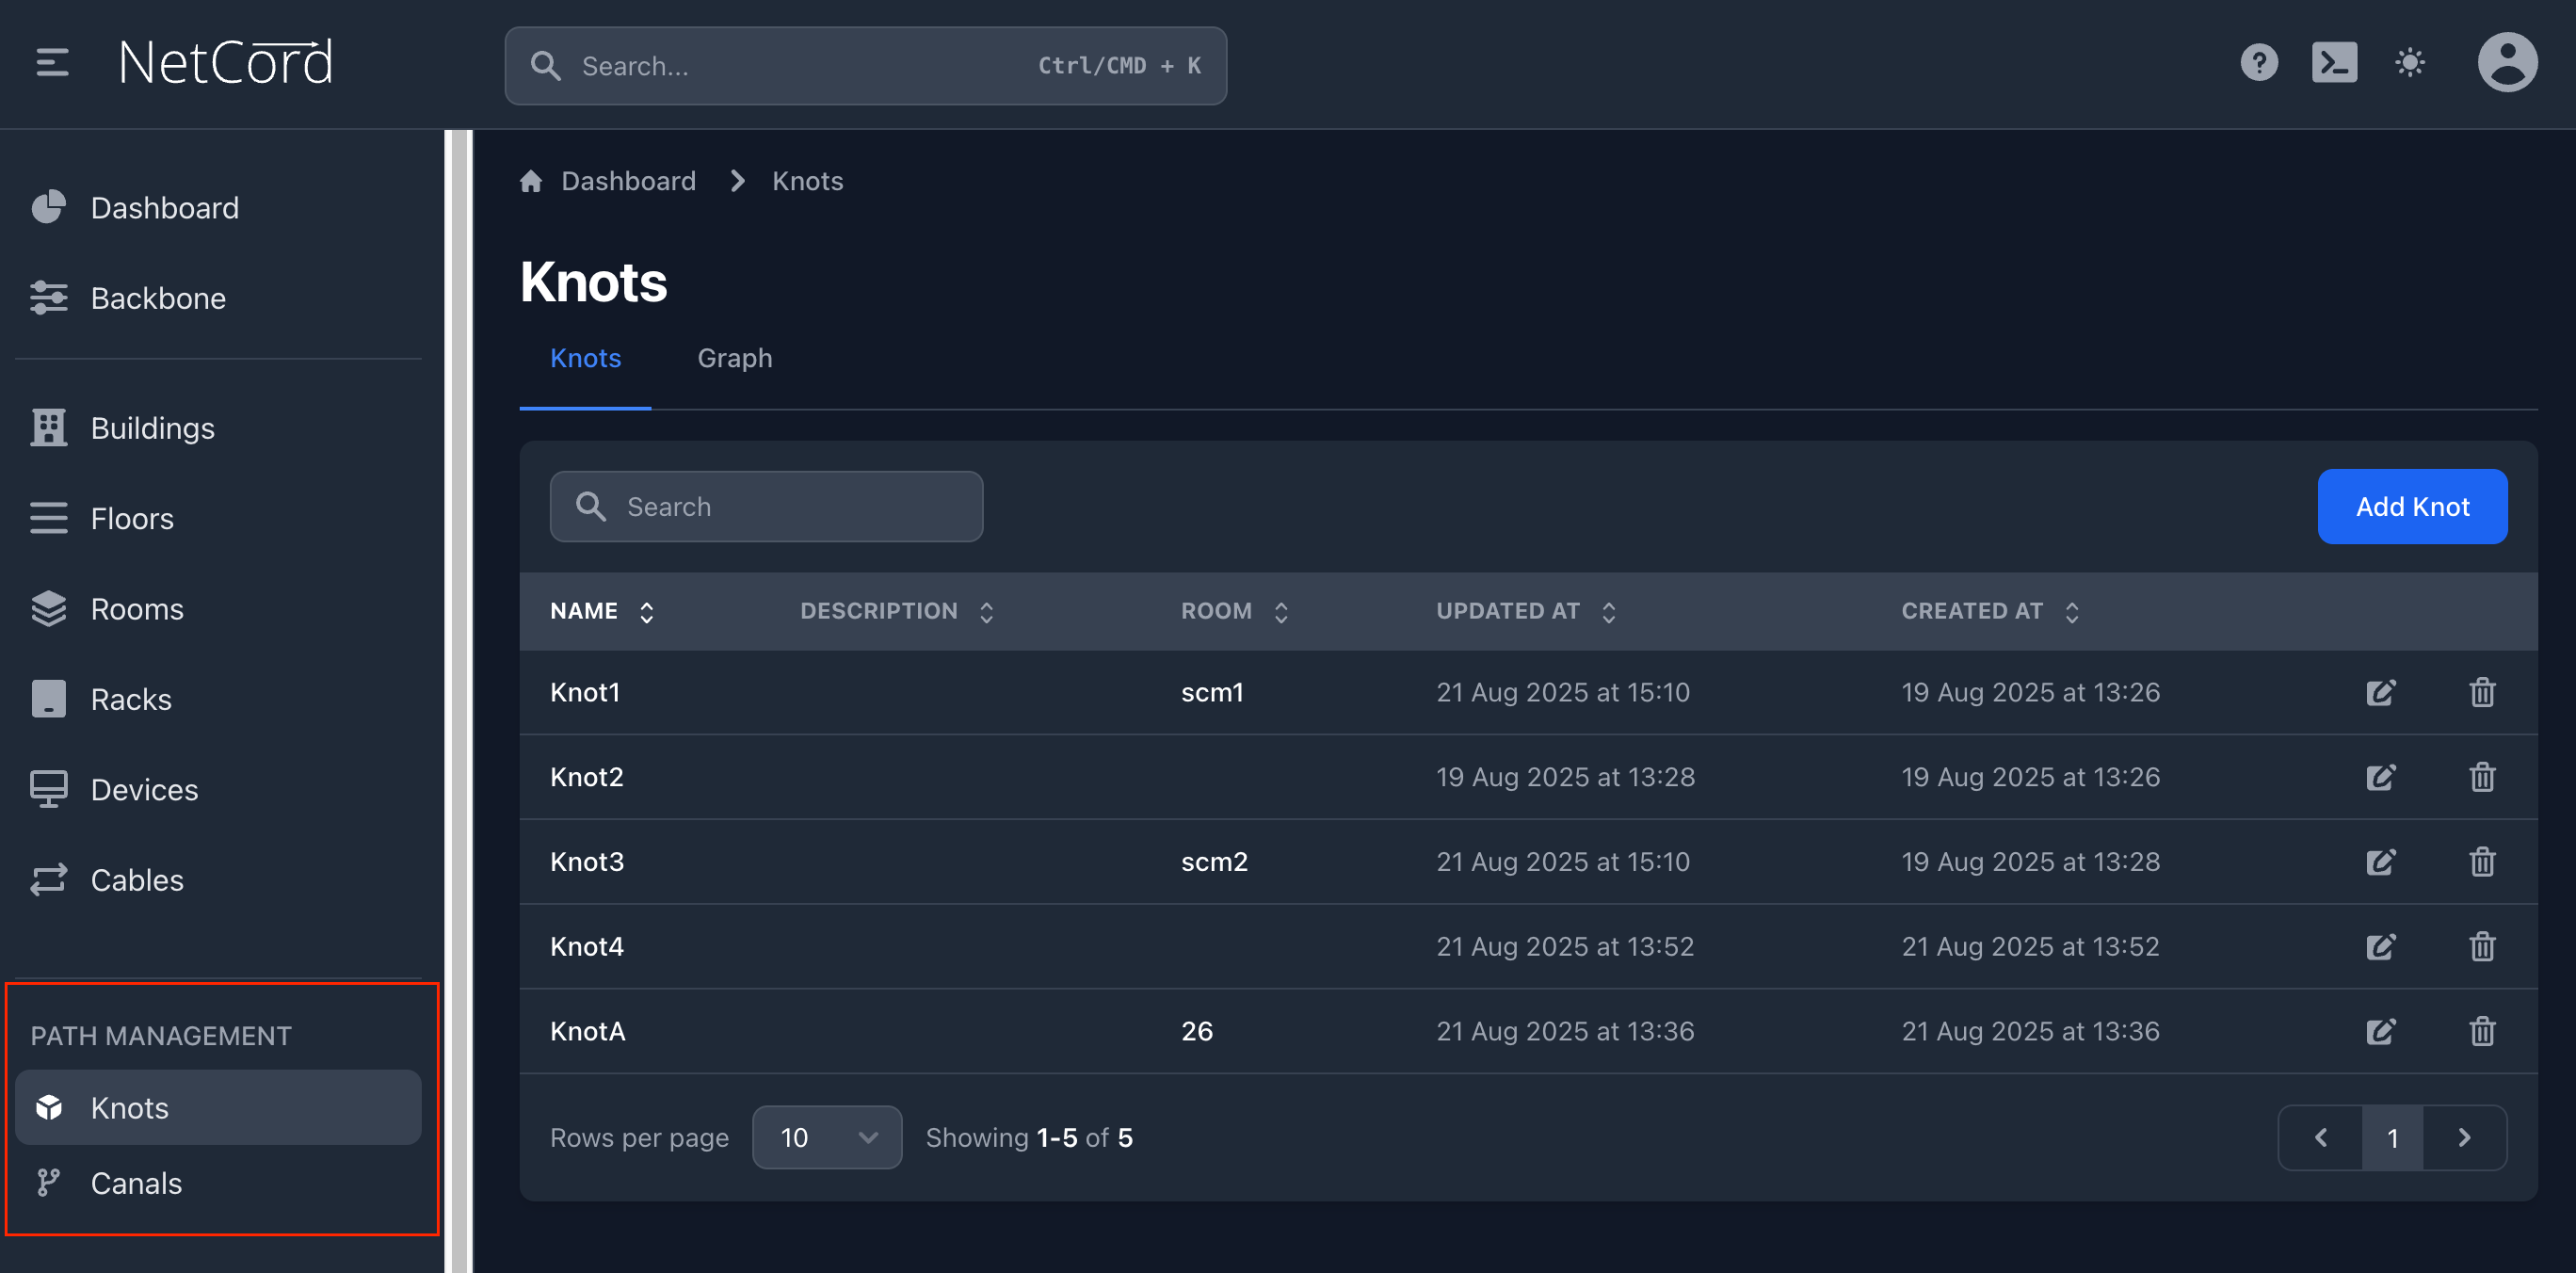Viewport: 2576px width, 1273px height.
Task: Sort by Room column arrows
Action: click(1280, 611)
